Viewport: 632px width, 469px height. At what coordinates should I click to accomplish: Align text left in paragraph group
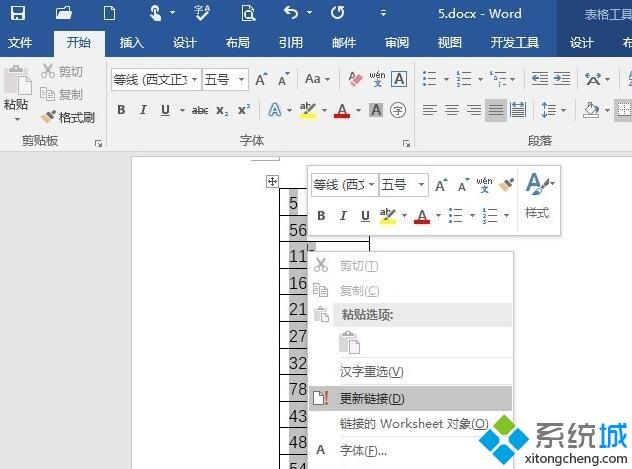430,110
